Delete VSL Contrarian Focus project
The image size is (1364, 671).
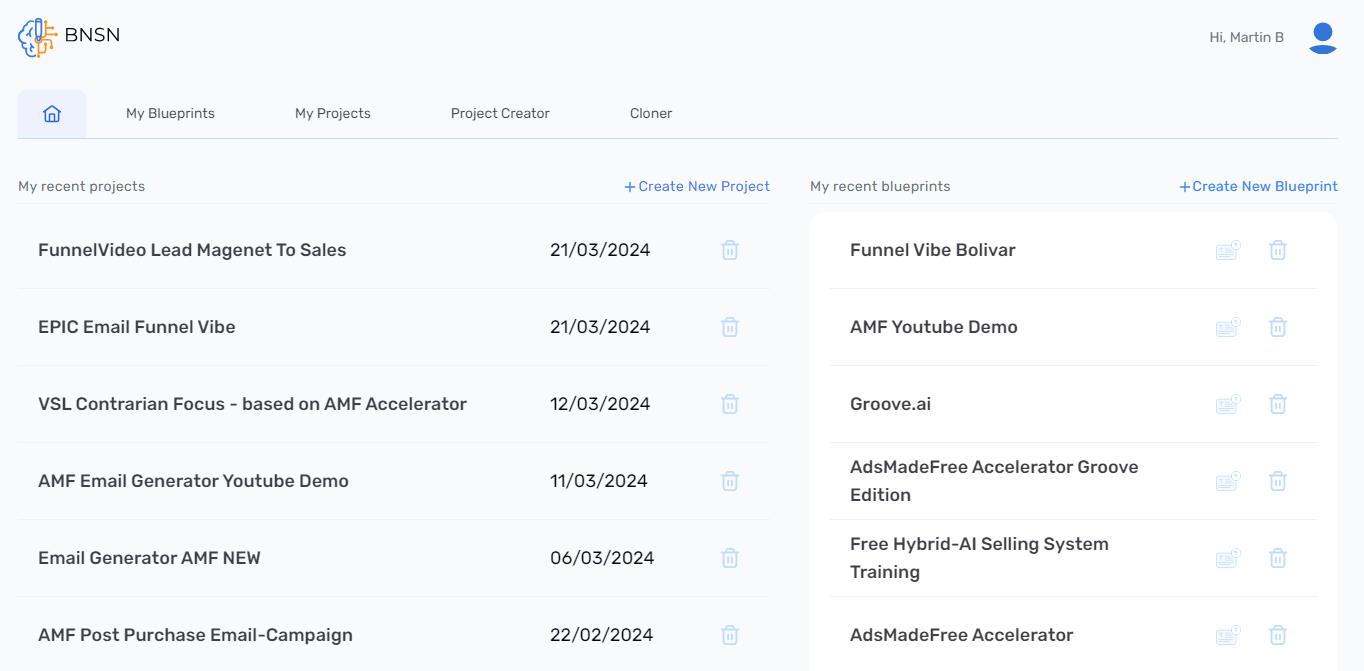point(730,404)
